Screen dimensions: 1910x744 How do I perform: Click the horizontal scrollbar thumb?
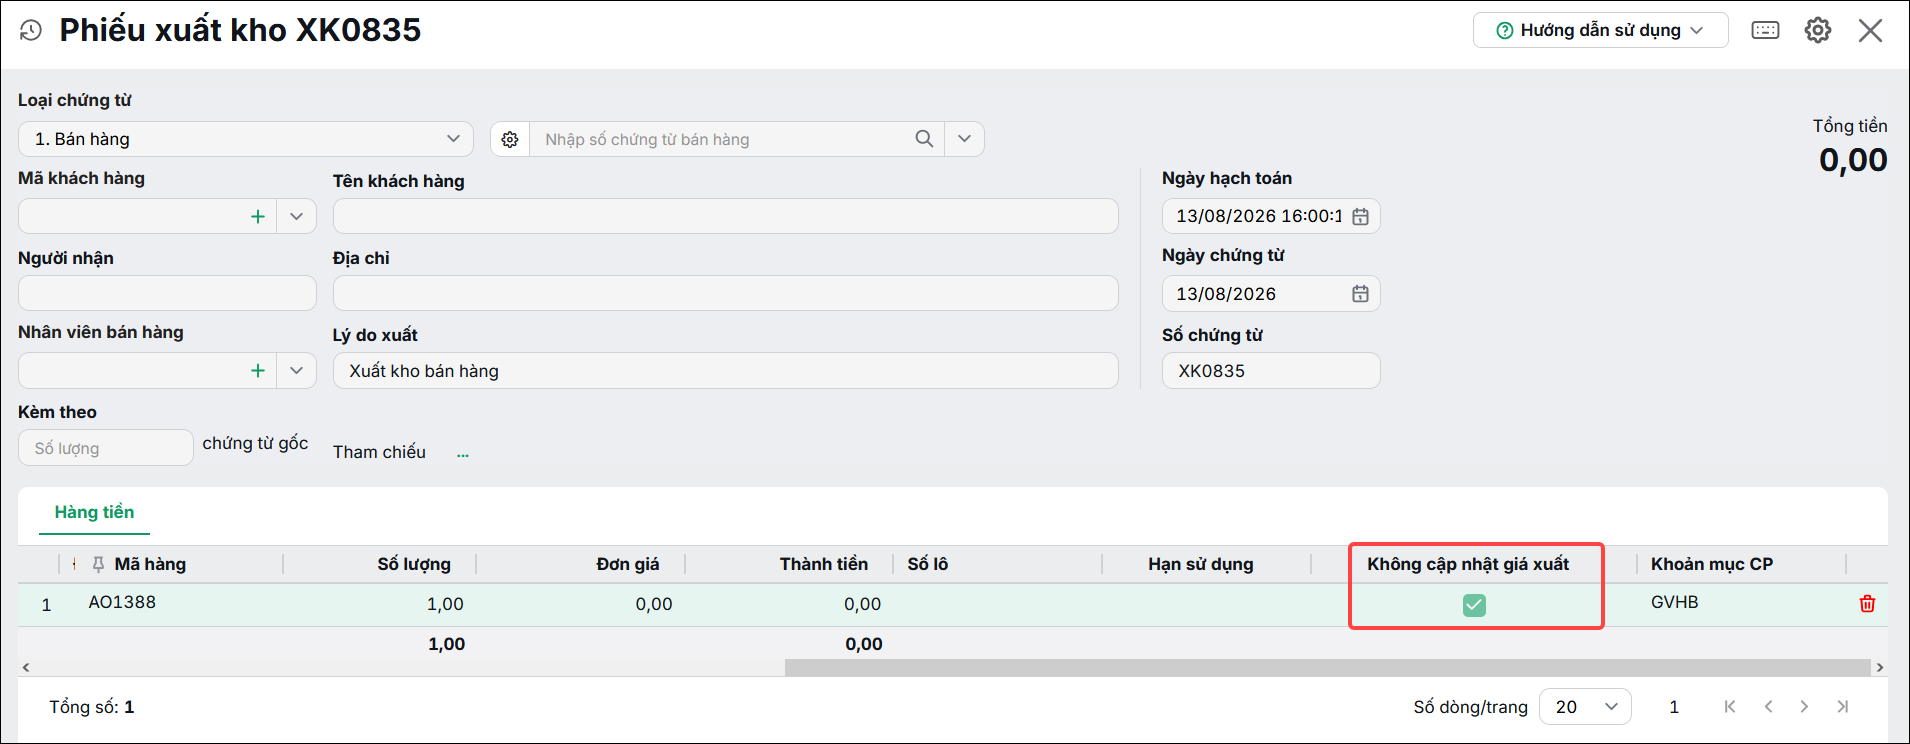[1327, 667]
